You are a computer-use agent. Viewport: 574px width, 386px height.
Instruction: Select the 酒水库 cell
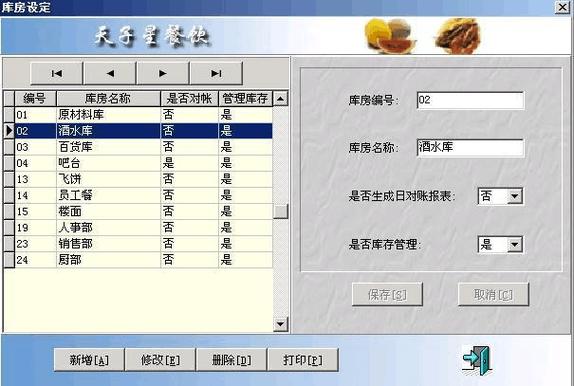point(108,131)
